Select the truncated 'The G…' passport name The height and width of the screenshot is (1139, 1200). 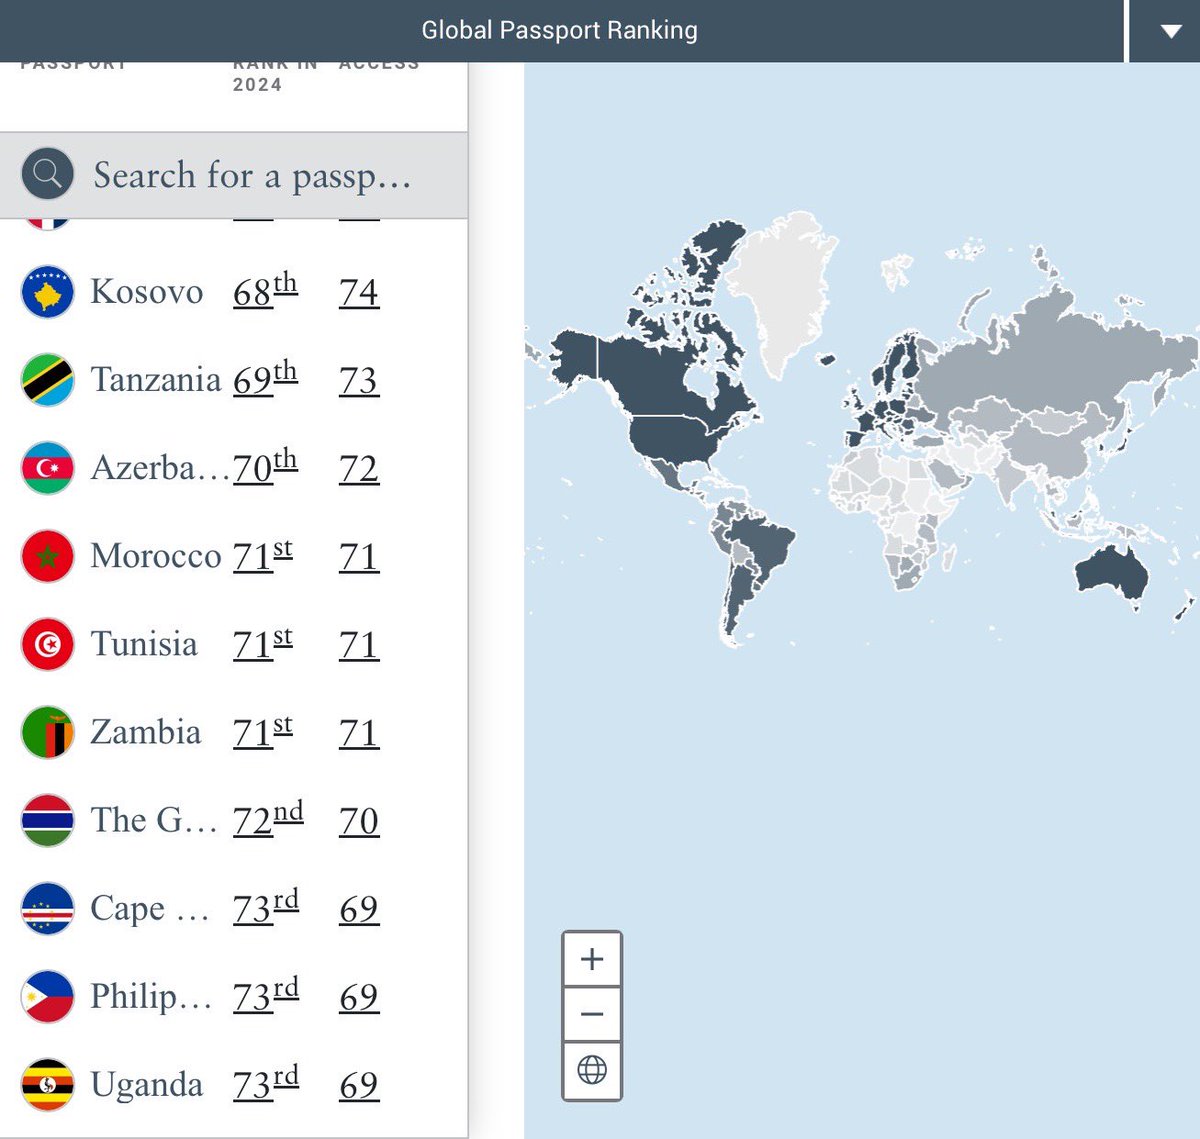tap(154, 819)
